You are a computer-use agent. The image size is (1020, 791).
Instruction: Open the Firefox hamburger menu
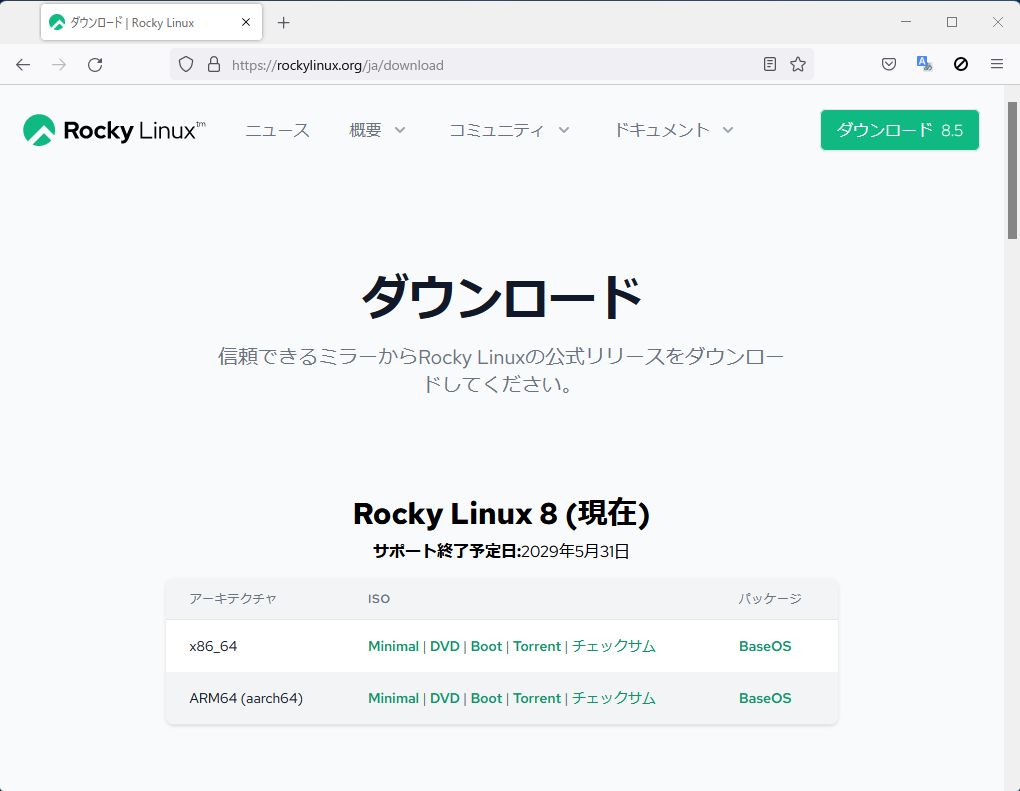pos(996,65)
